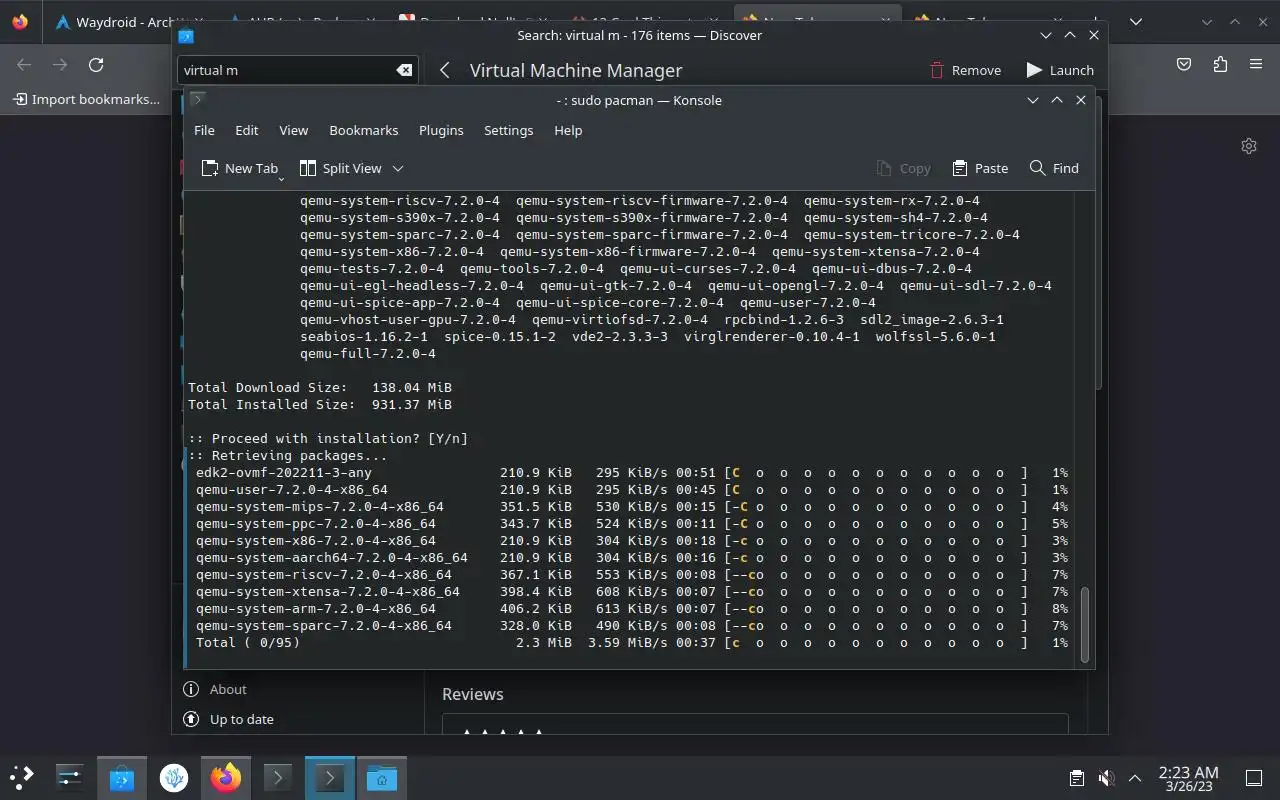Click the 'Total Installed Size' line in the terminal
The height and width of the screenshot is (800, 1280).
click(320, 404)
